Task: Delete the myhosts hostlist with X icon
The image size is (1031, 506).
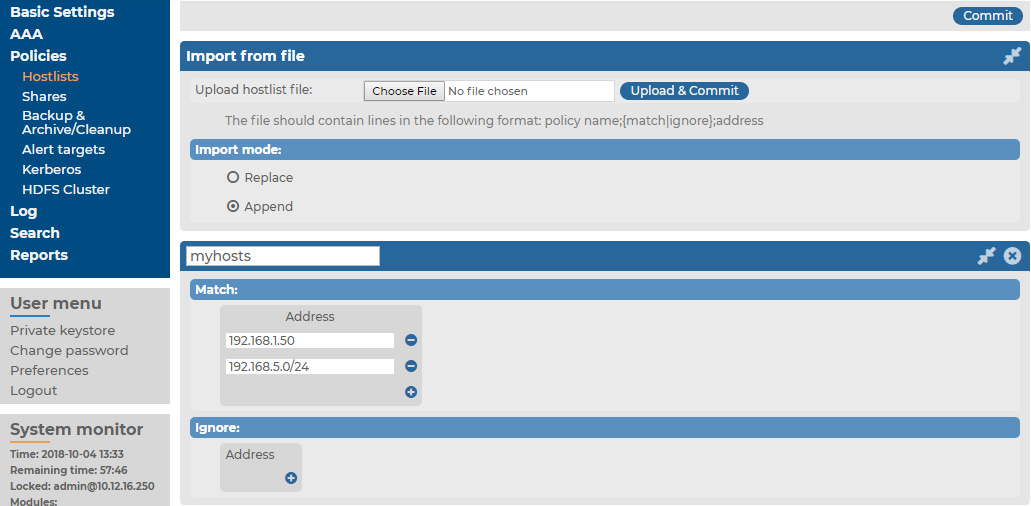Action: (1013, 256)
